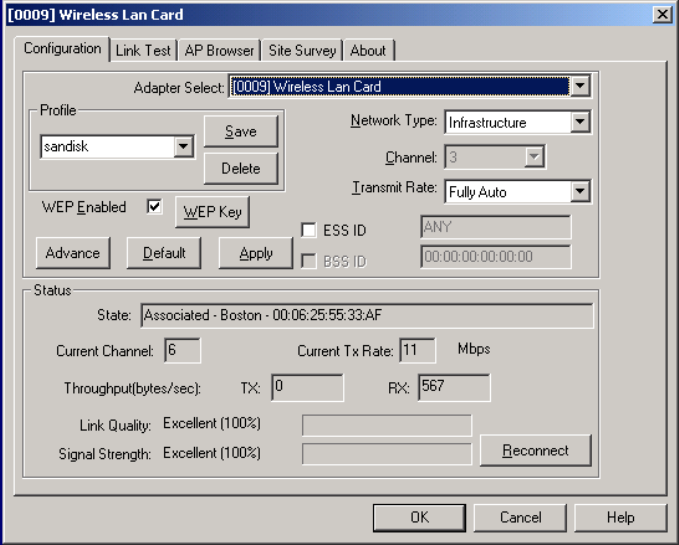
Task: Delete the selected profile
Action: (239, 168)
